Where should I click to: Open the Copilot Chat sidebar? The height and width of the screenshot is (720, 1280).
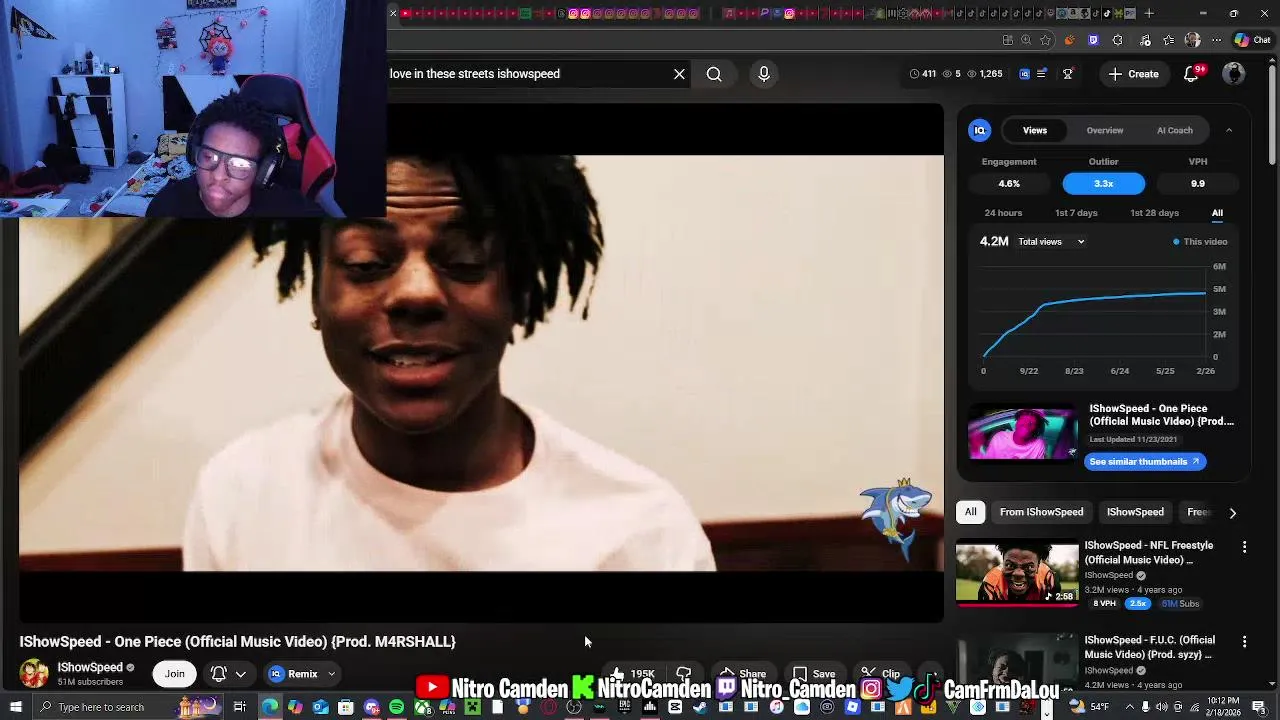point(1252,40)
